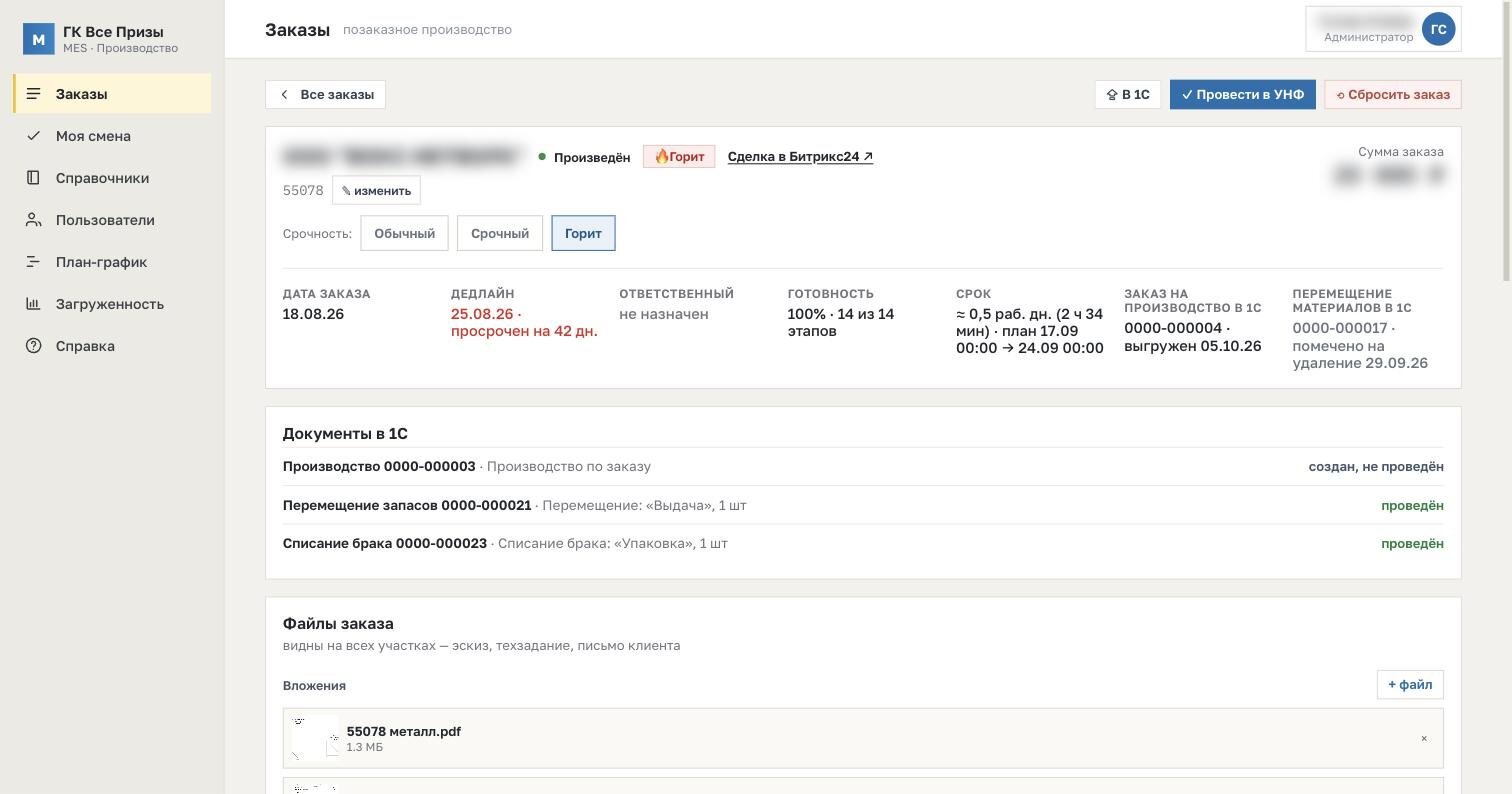Viewport: 1512px width, 794px height.
Task: Select Перемещение запасов 0000-000021 row
Action: pos(863,506)
